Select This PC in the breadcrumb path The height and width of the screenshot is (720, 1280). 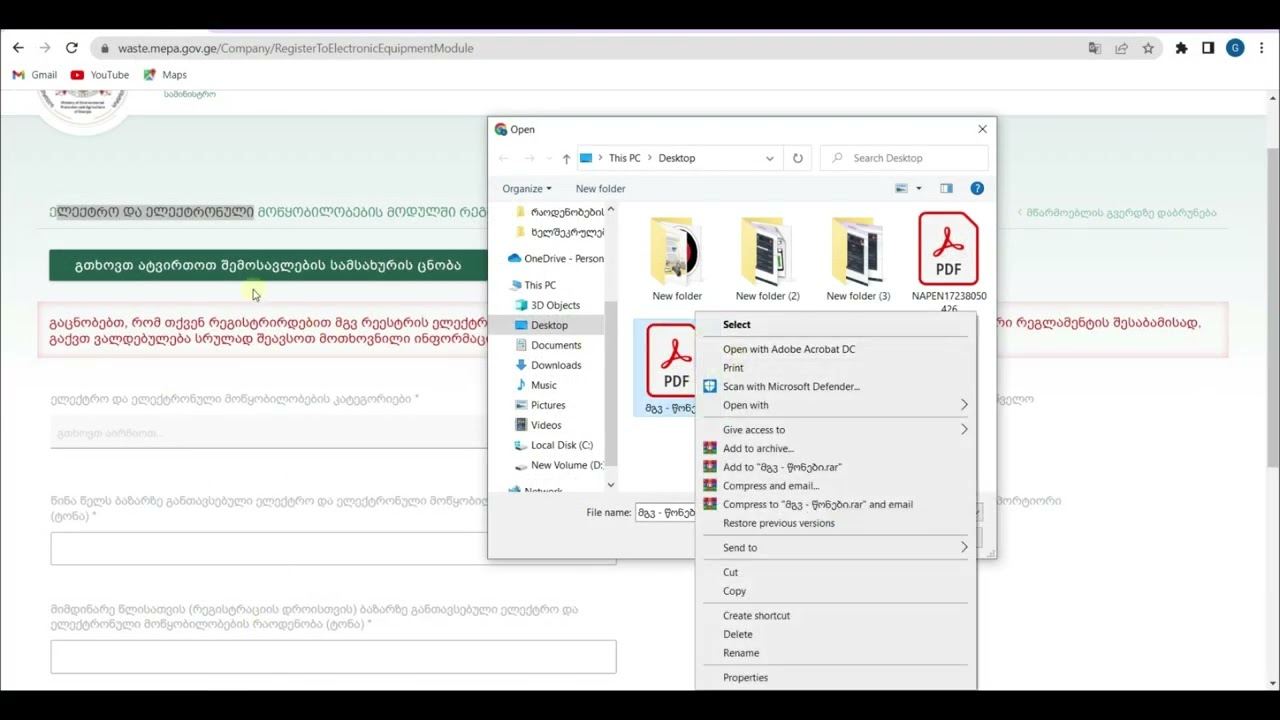coord(624,158)
